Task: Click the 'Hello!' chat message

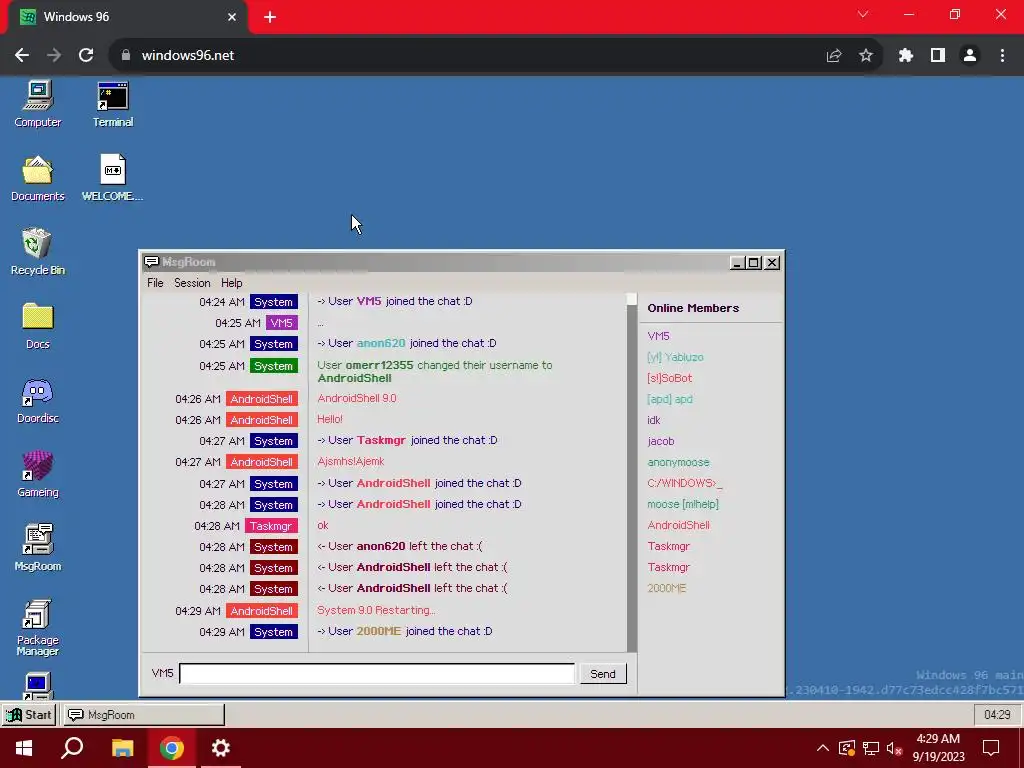Action: point(330,419)
